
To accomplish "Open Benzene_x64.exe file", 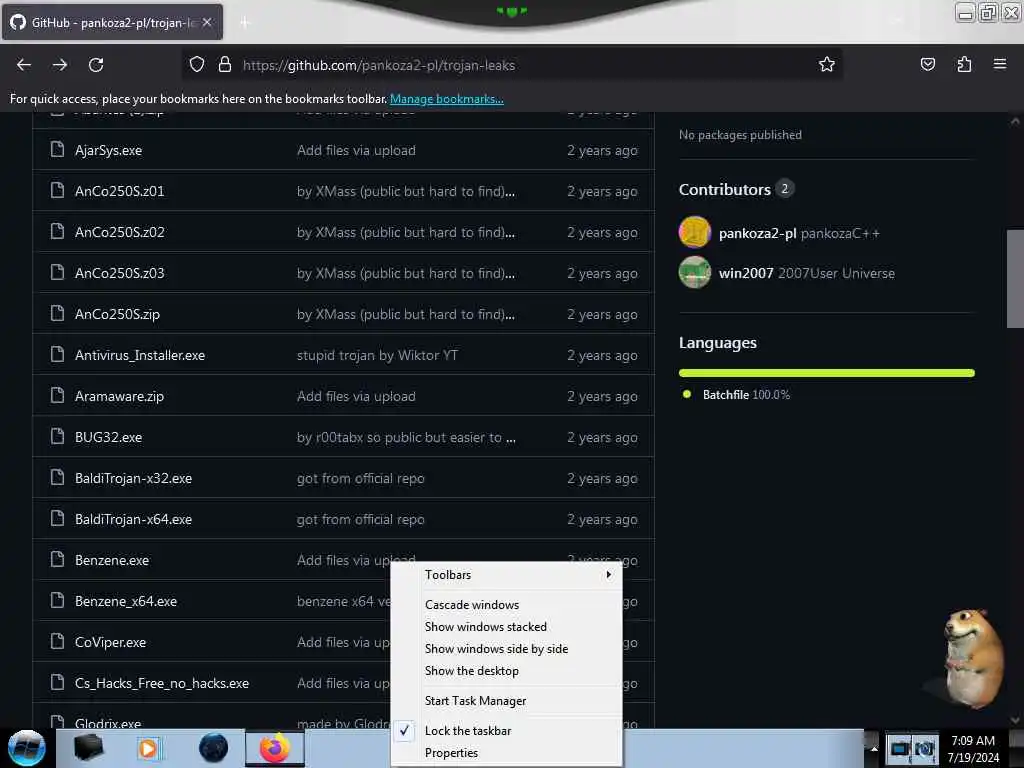I will 125,601.
